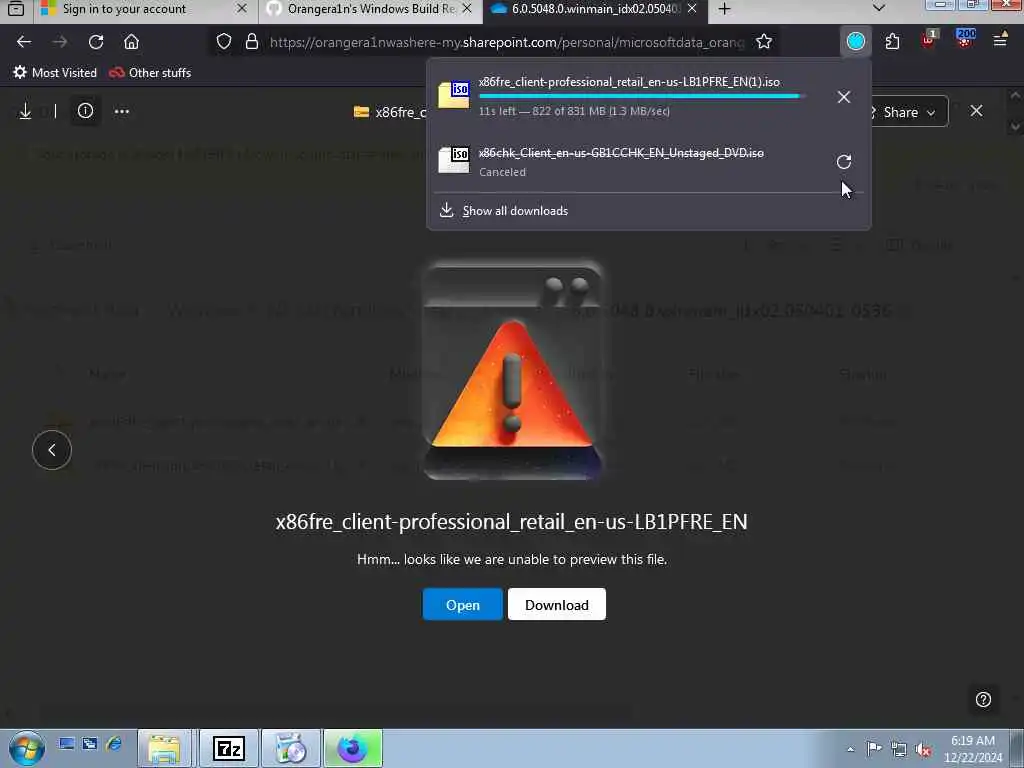Open the Most Visited bookmarks folder

click(55, 72)
